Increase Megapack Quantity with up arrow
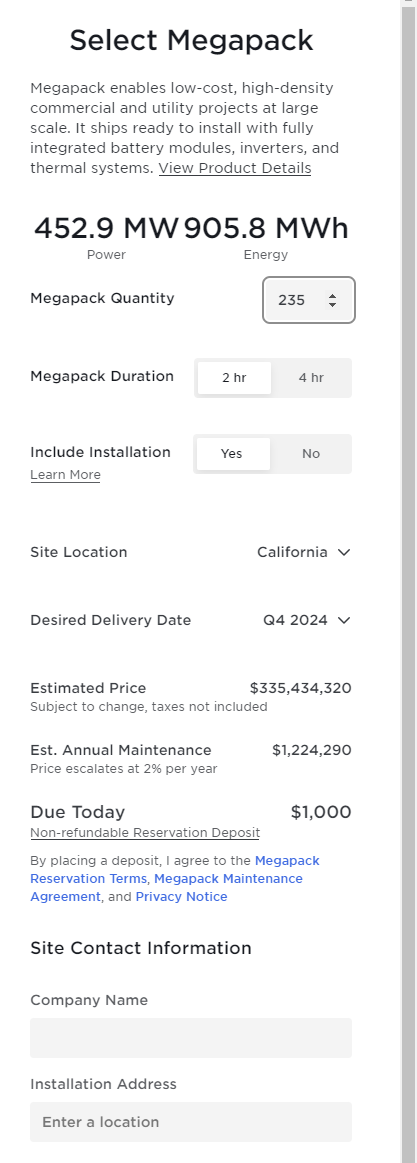The height and width of the screenshot is (1163, 417). coord(332,295)
